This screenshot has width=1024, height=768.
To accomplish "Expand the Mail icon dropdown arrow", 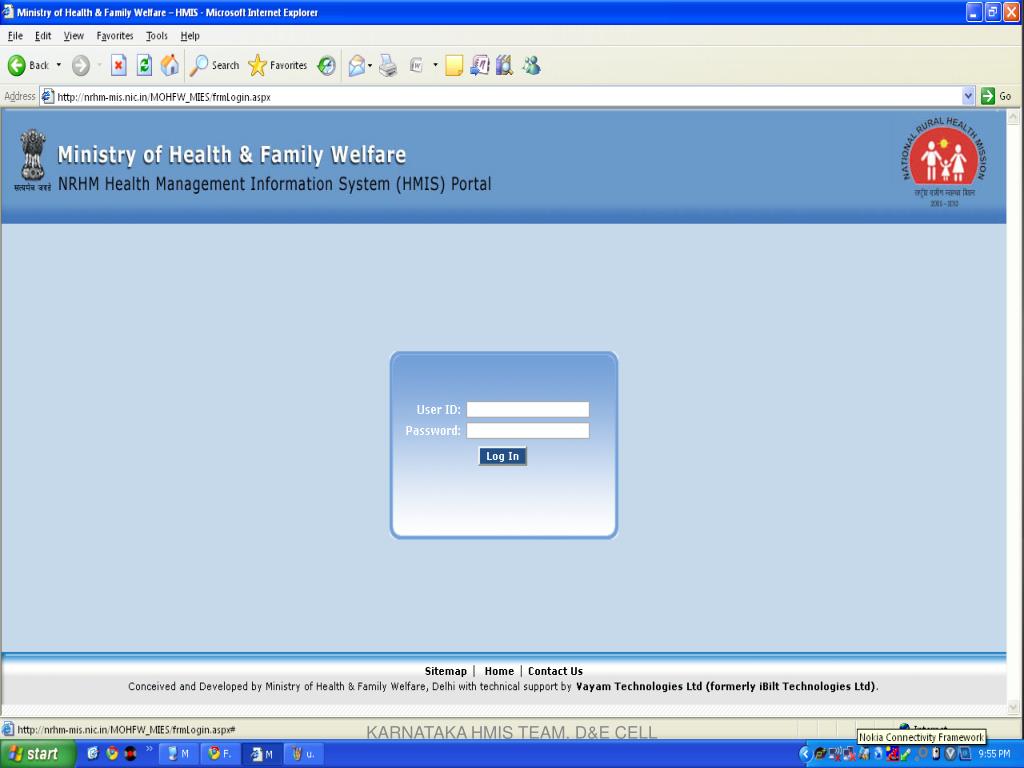I will (370, 65).
